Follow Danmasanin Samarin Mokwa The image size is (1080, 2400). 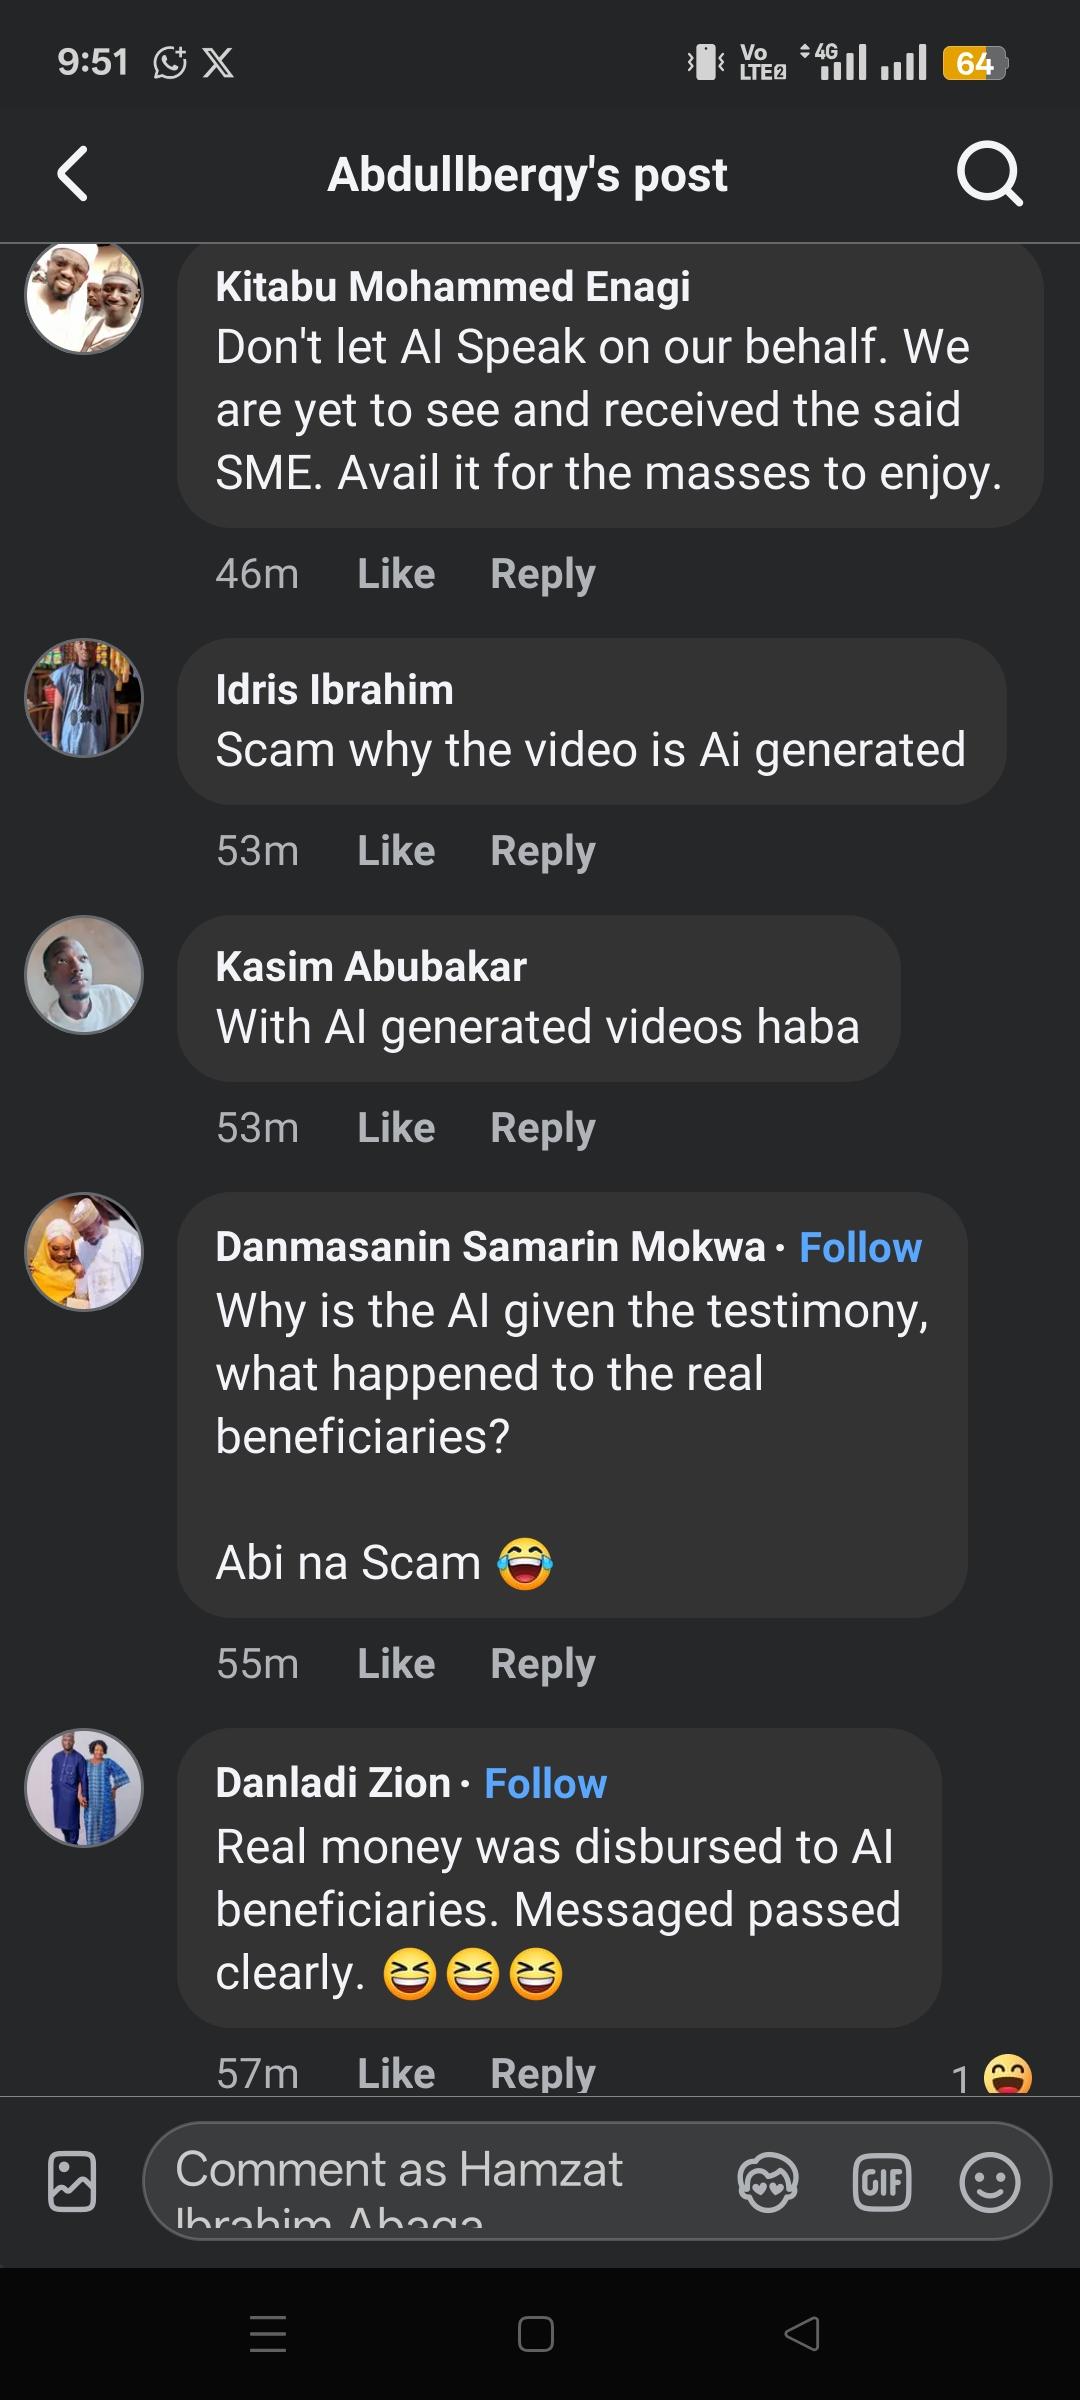pos(860,1247)
